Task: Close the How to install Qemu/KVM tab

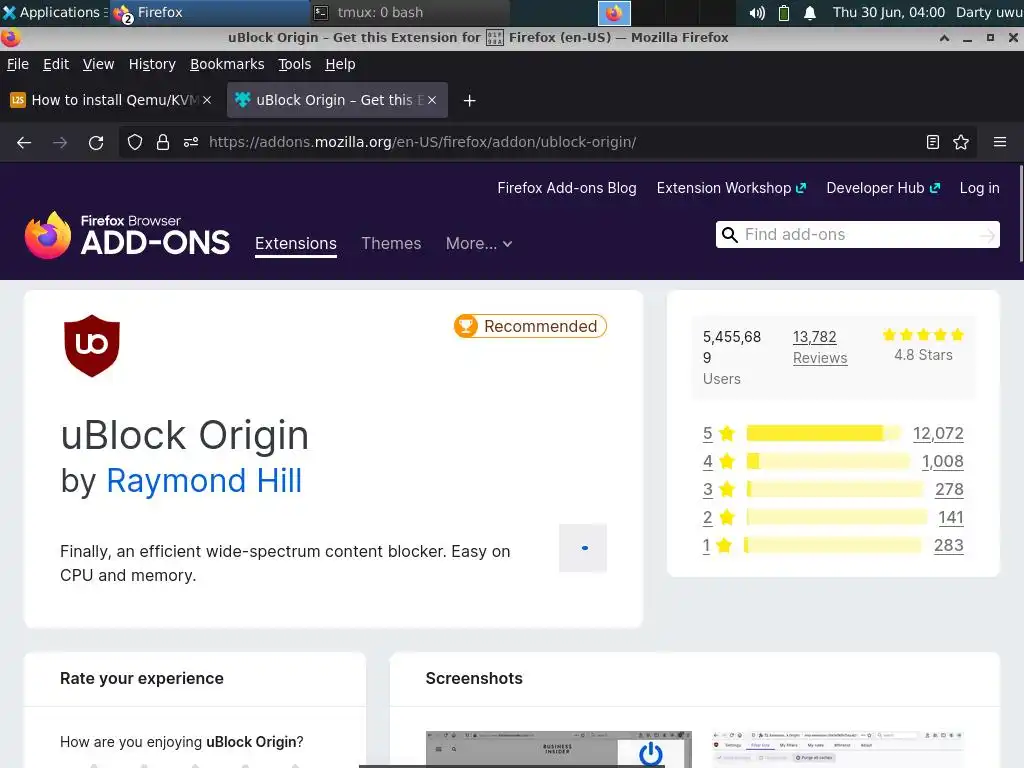Action: pos(207,101)
